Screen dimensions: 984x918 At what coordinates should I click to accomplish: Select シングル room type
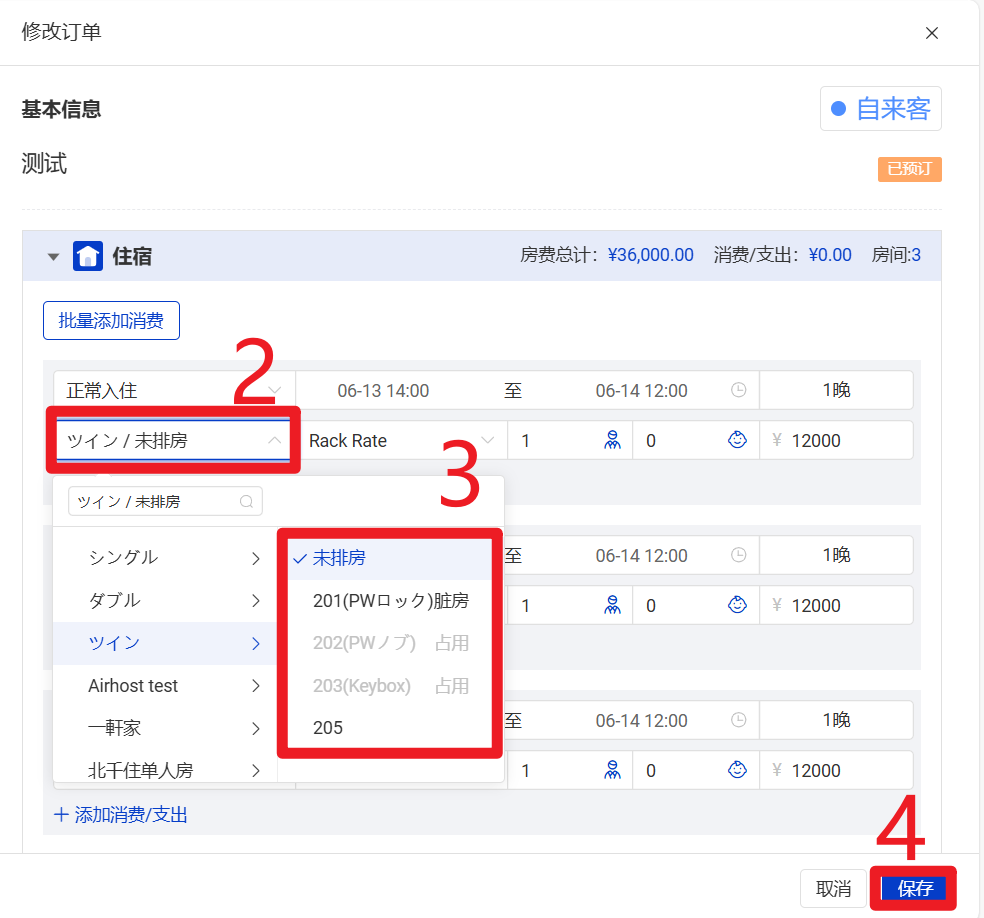[x=123, y=558]
